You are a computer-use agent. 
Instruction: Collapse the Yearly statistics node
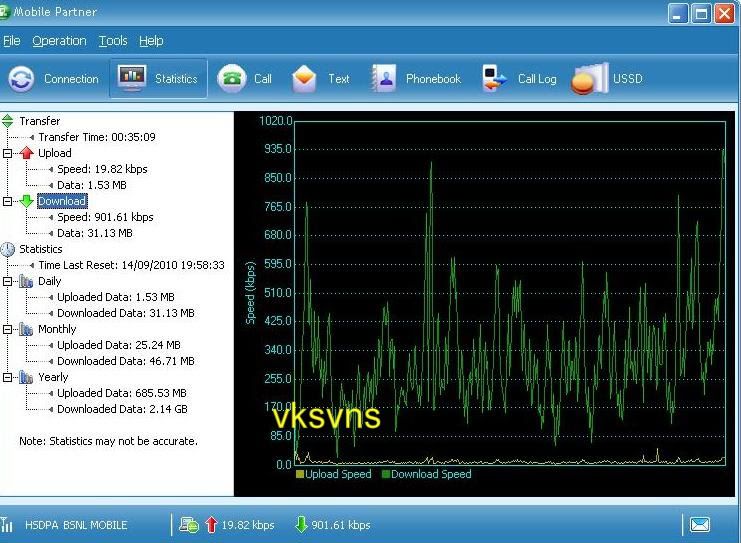(x=8, y=378)
